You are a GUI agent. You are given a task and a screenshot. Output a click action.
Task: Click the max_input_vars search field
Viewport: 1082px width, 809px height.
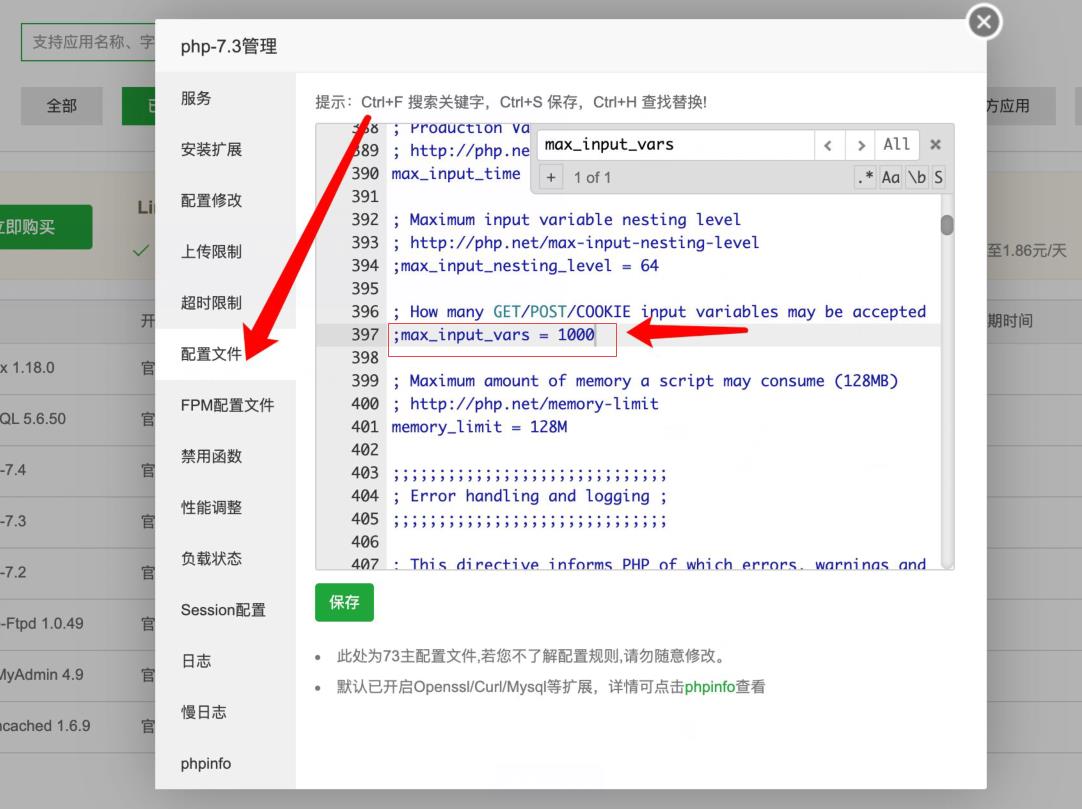click(x=676, y=145)
